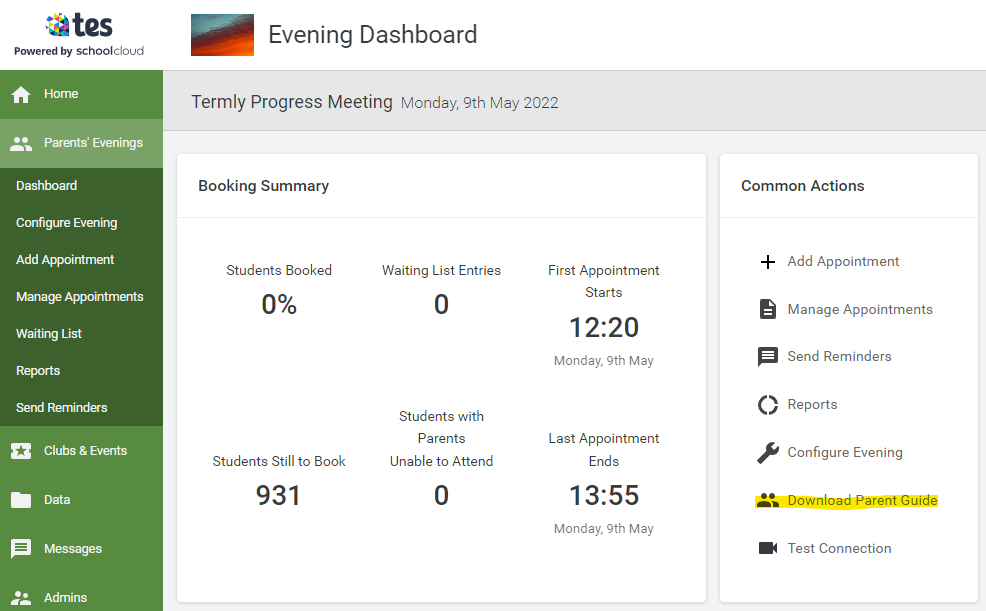
Task: Open Waiting List from the sidebar
Action: [49, 334]
